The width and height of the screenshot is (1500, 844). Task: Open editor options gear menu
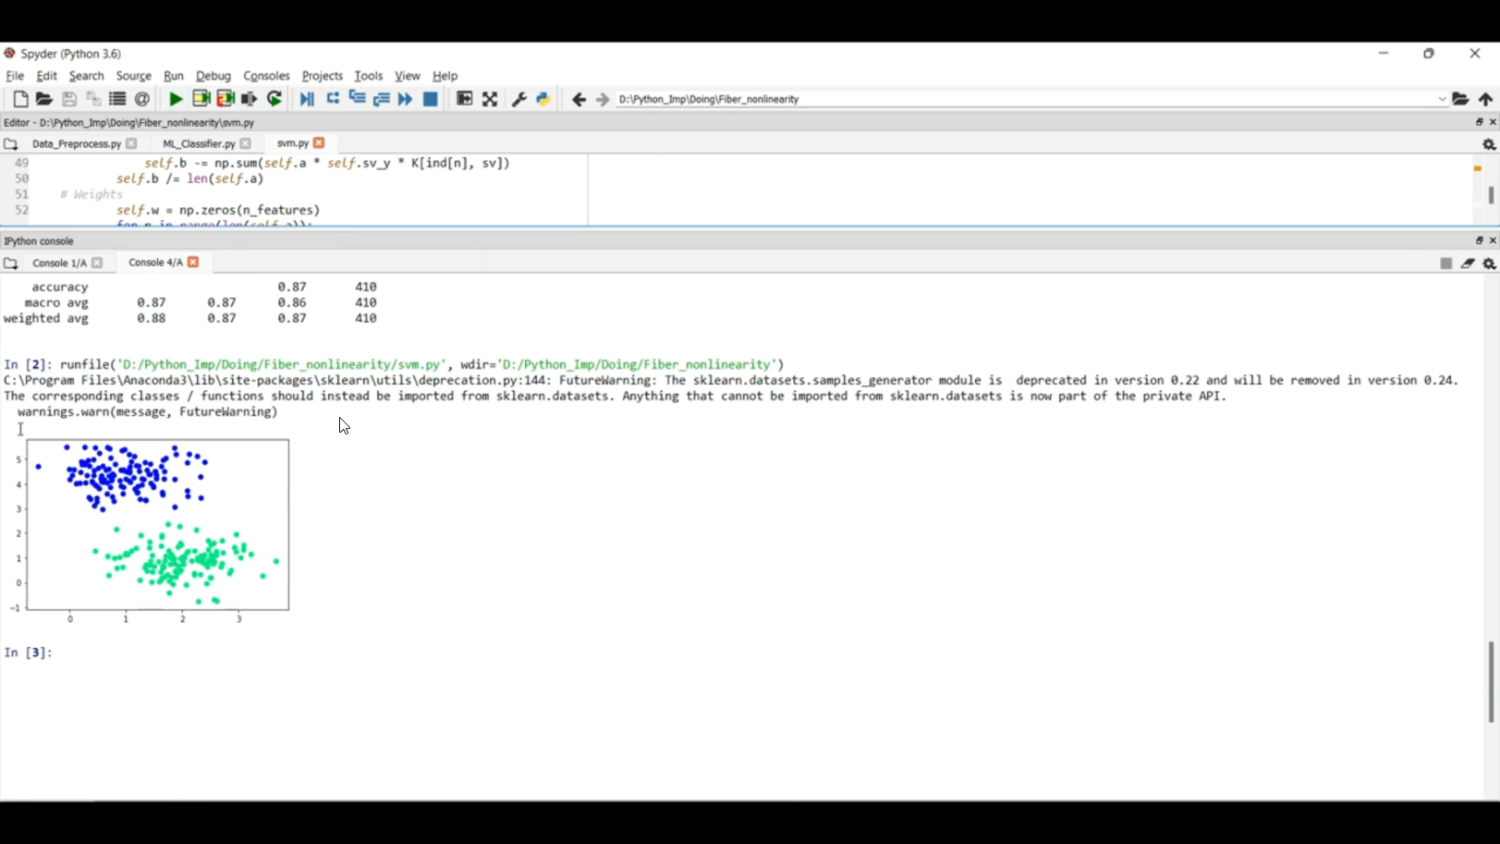coord(1489,144)
